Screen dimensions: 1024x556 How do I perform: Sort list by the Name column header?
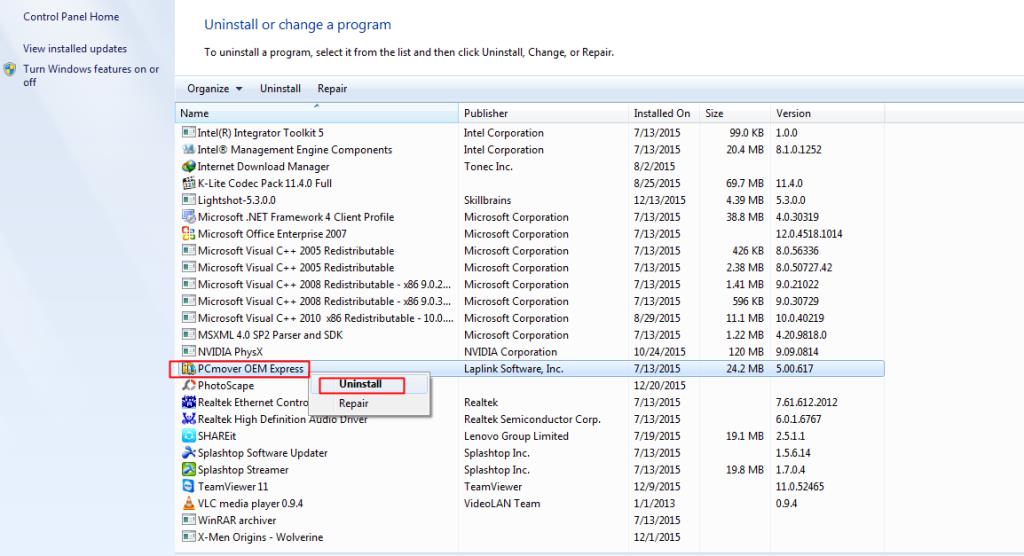(x=317, y=113)
